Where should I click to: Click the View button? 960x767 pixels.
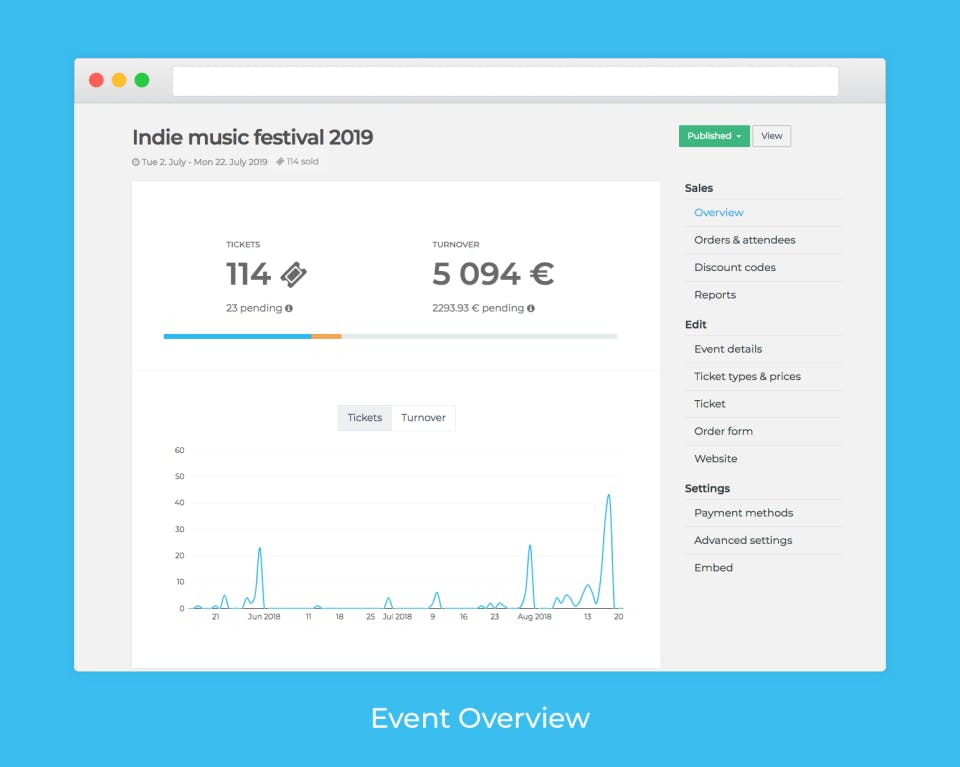pos(771,136)
